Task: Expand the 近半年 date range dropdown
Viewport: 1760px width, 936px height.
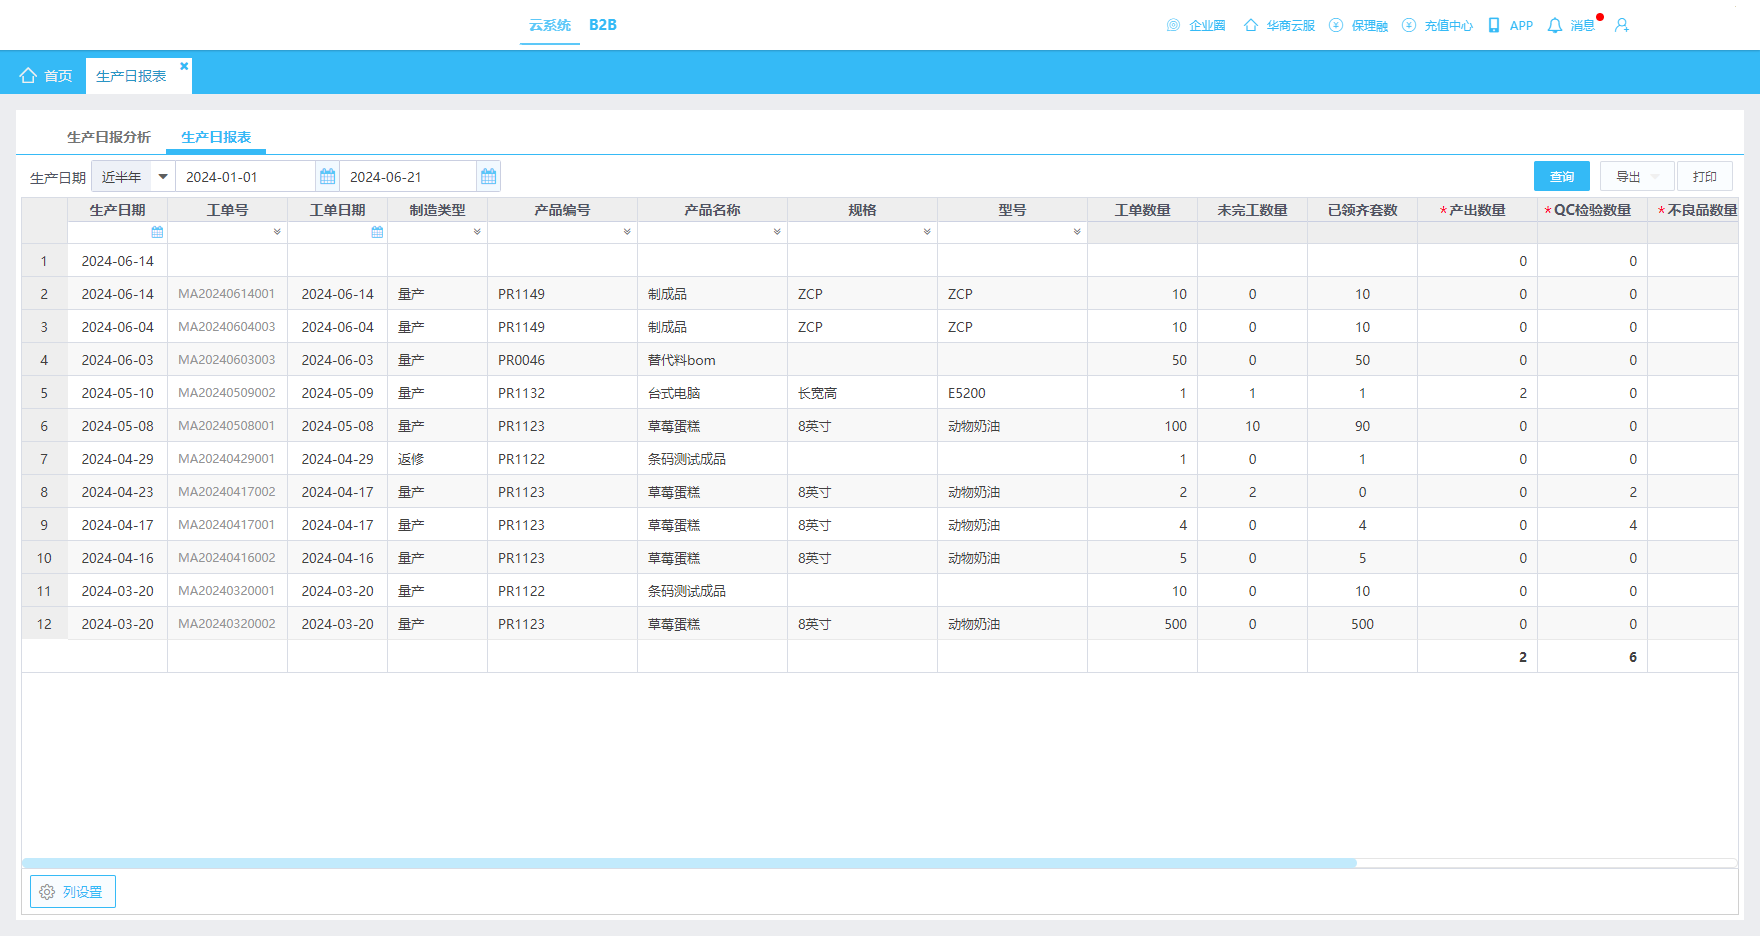Action: click(163, 177)
